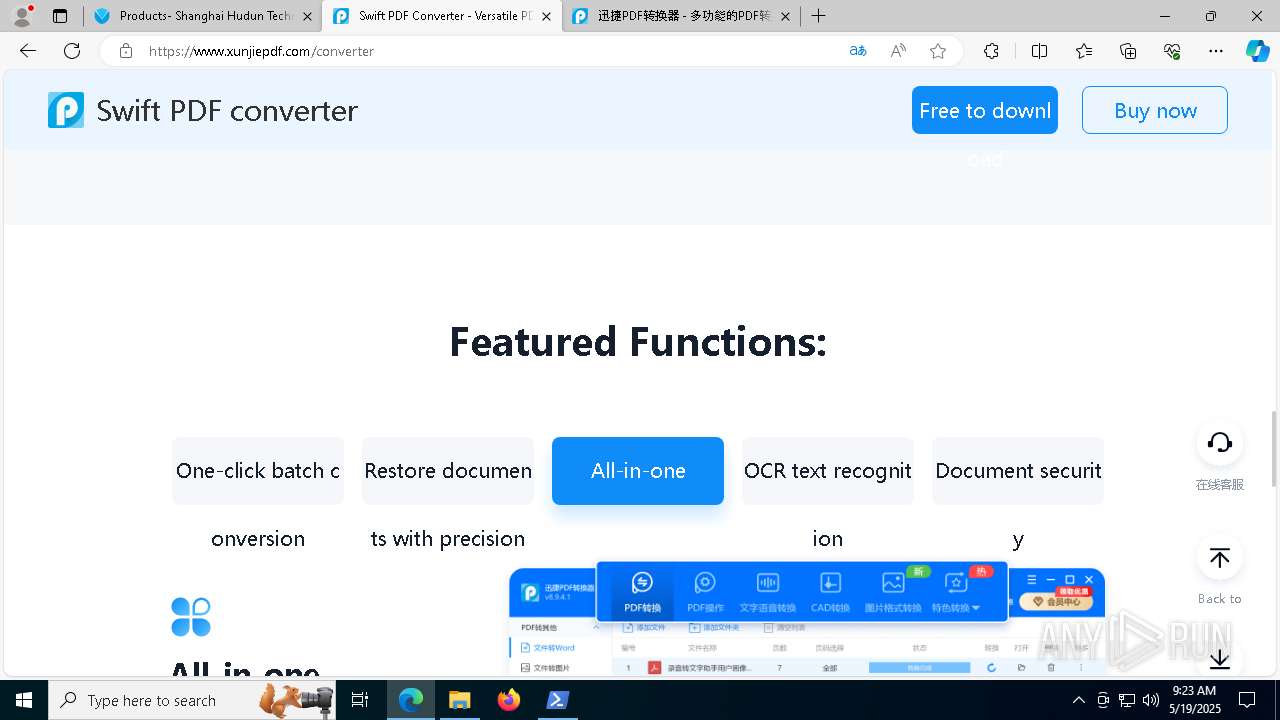Add this page to favorites star icon
This screenshot has width=1280, height=720.
point(938,51)
